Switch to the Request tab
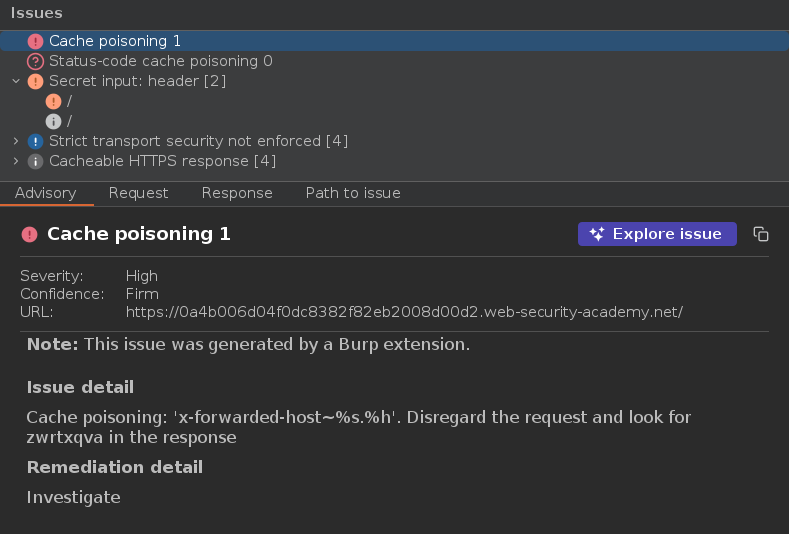Viewport: 789px width, 534px height. (x=138, y=193)
